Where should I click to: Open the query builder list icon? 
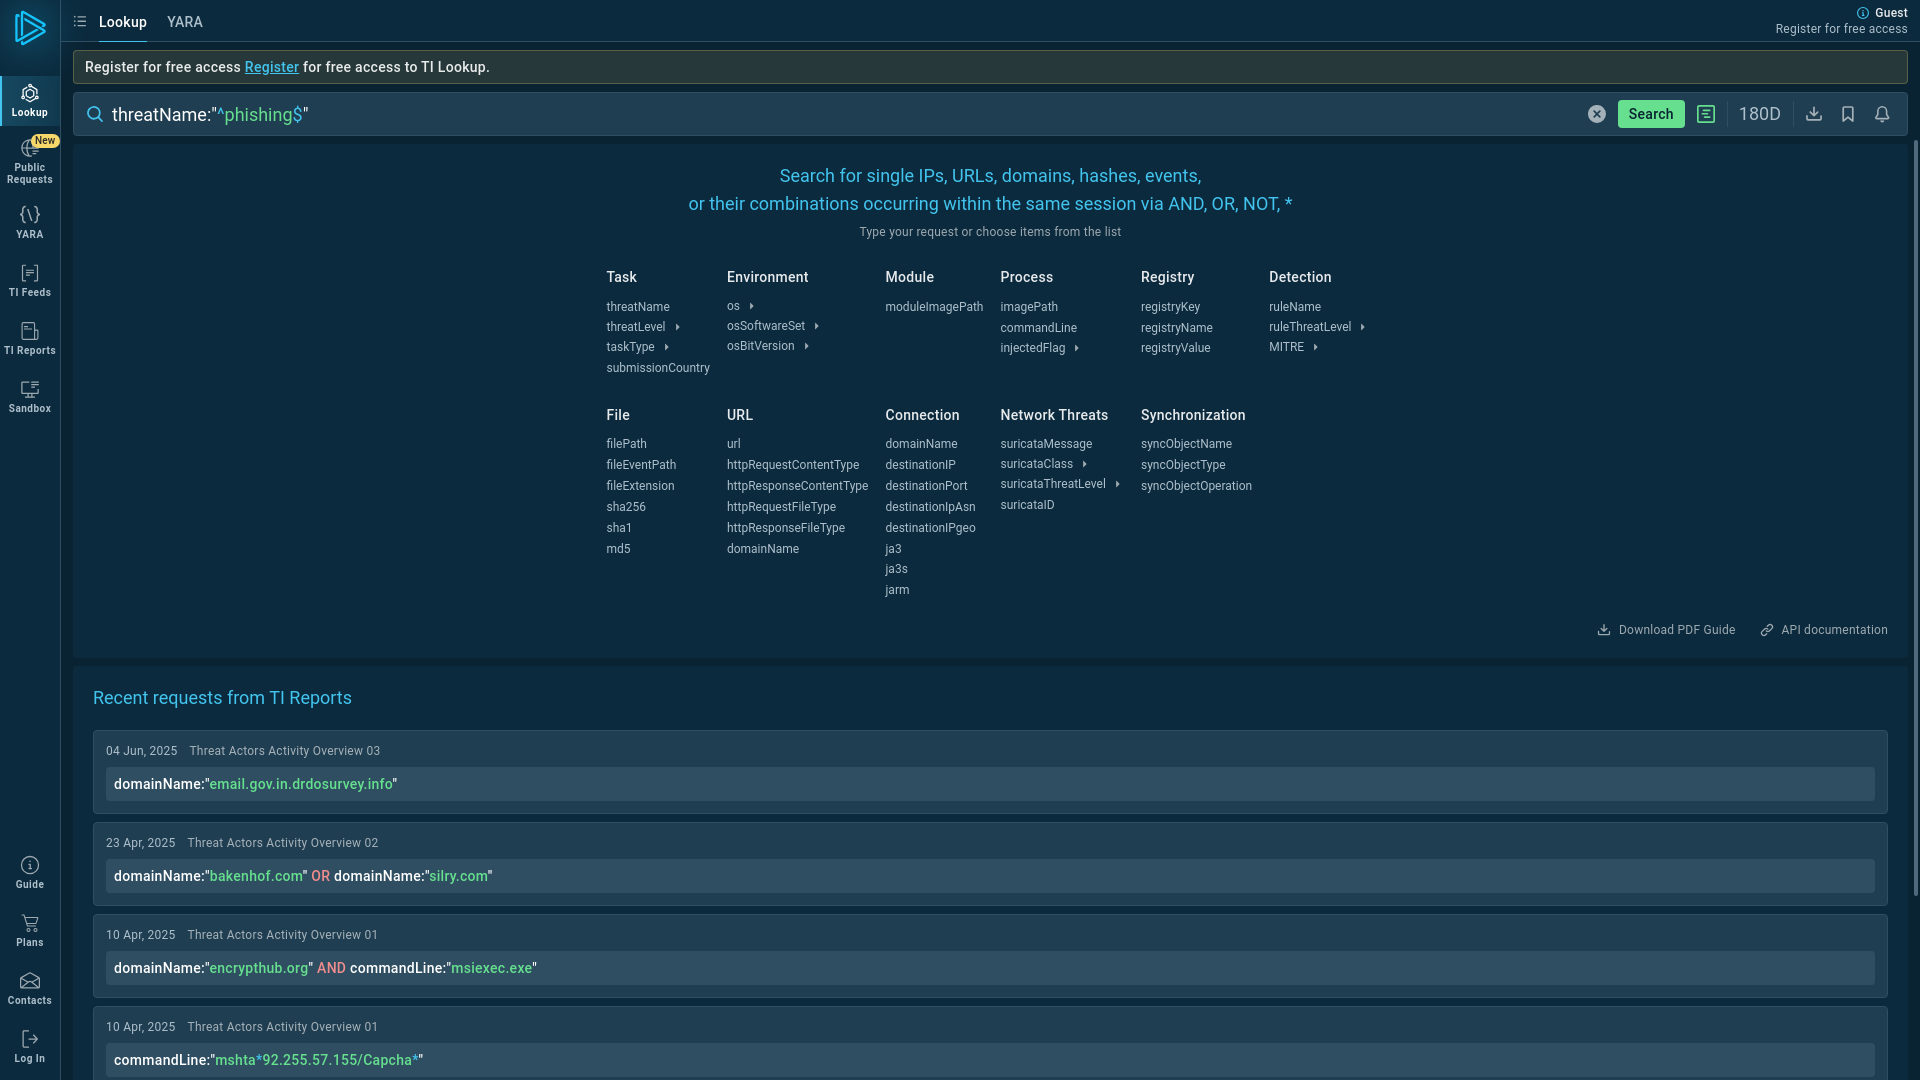point(1706,114)
